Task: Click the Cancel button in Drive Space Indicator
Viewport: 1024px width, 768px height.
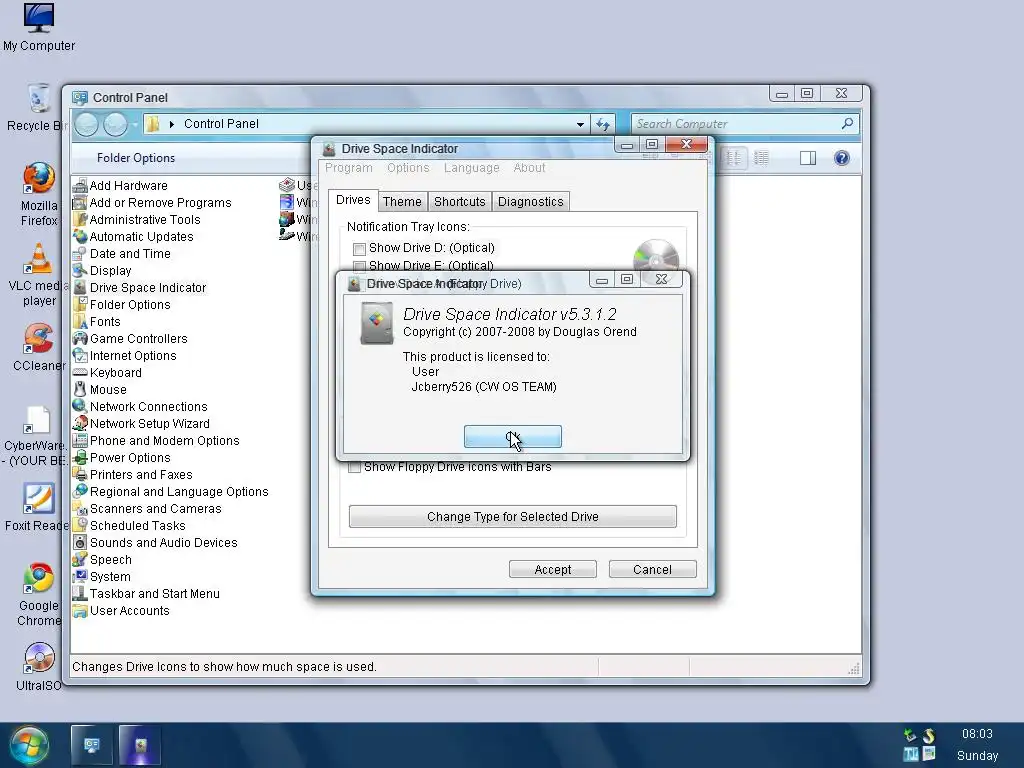Action: coord(652,569)
